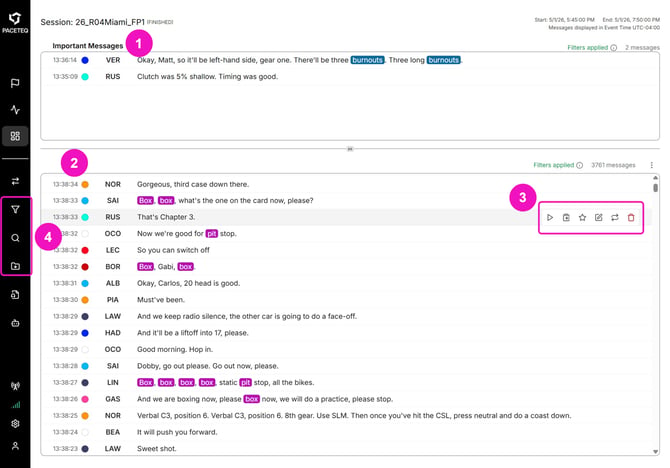The width and height of the screenshot is (670, 468).
Task: Select the dashboard grid icon in sidebar
Action: pos(15,136)
